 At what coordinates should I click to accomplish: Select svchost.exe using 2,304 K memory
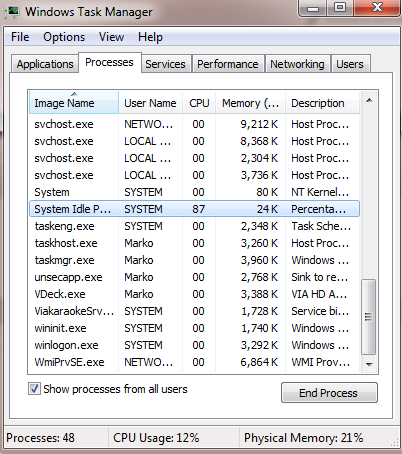click(194, 158)
